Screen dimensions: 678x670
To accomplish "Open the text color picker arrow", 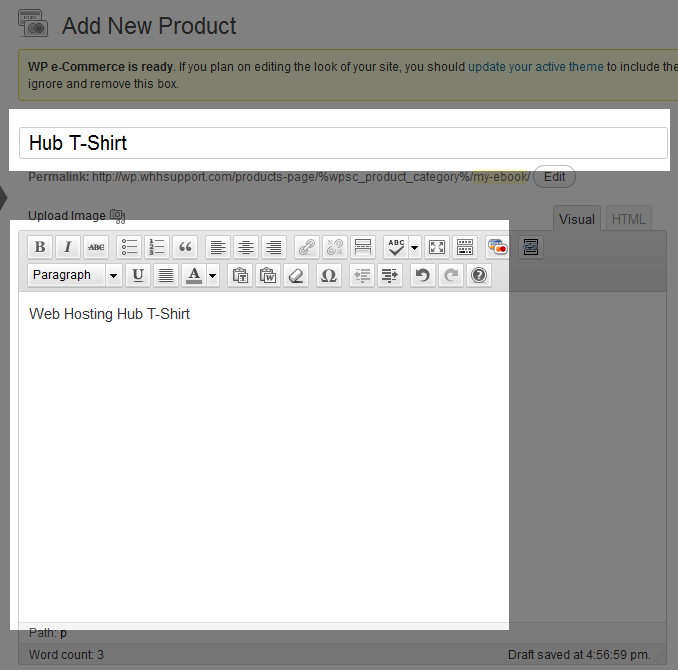I will [212, 275].
